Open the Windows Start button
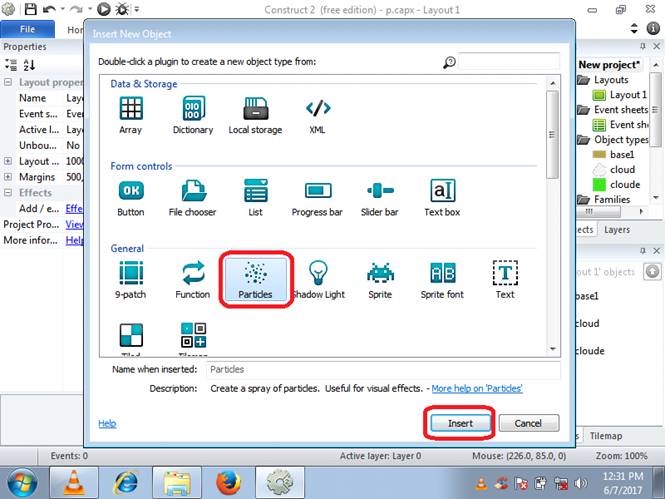The height and width of the screenshot is (499, 665). pyautogui.click(x=22, y=483)
